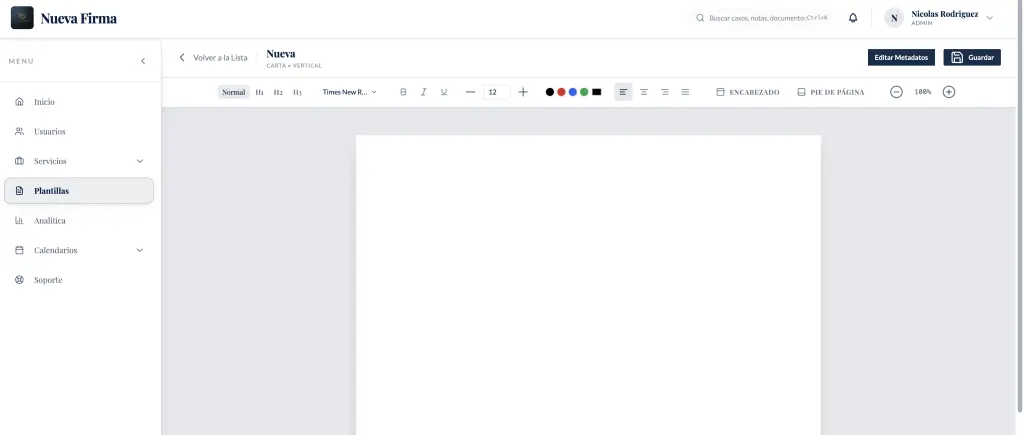The width and height of the screenshot is (1024, 435).
Task: Toggle underline formatting
Action: [x=443, y=92]
